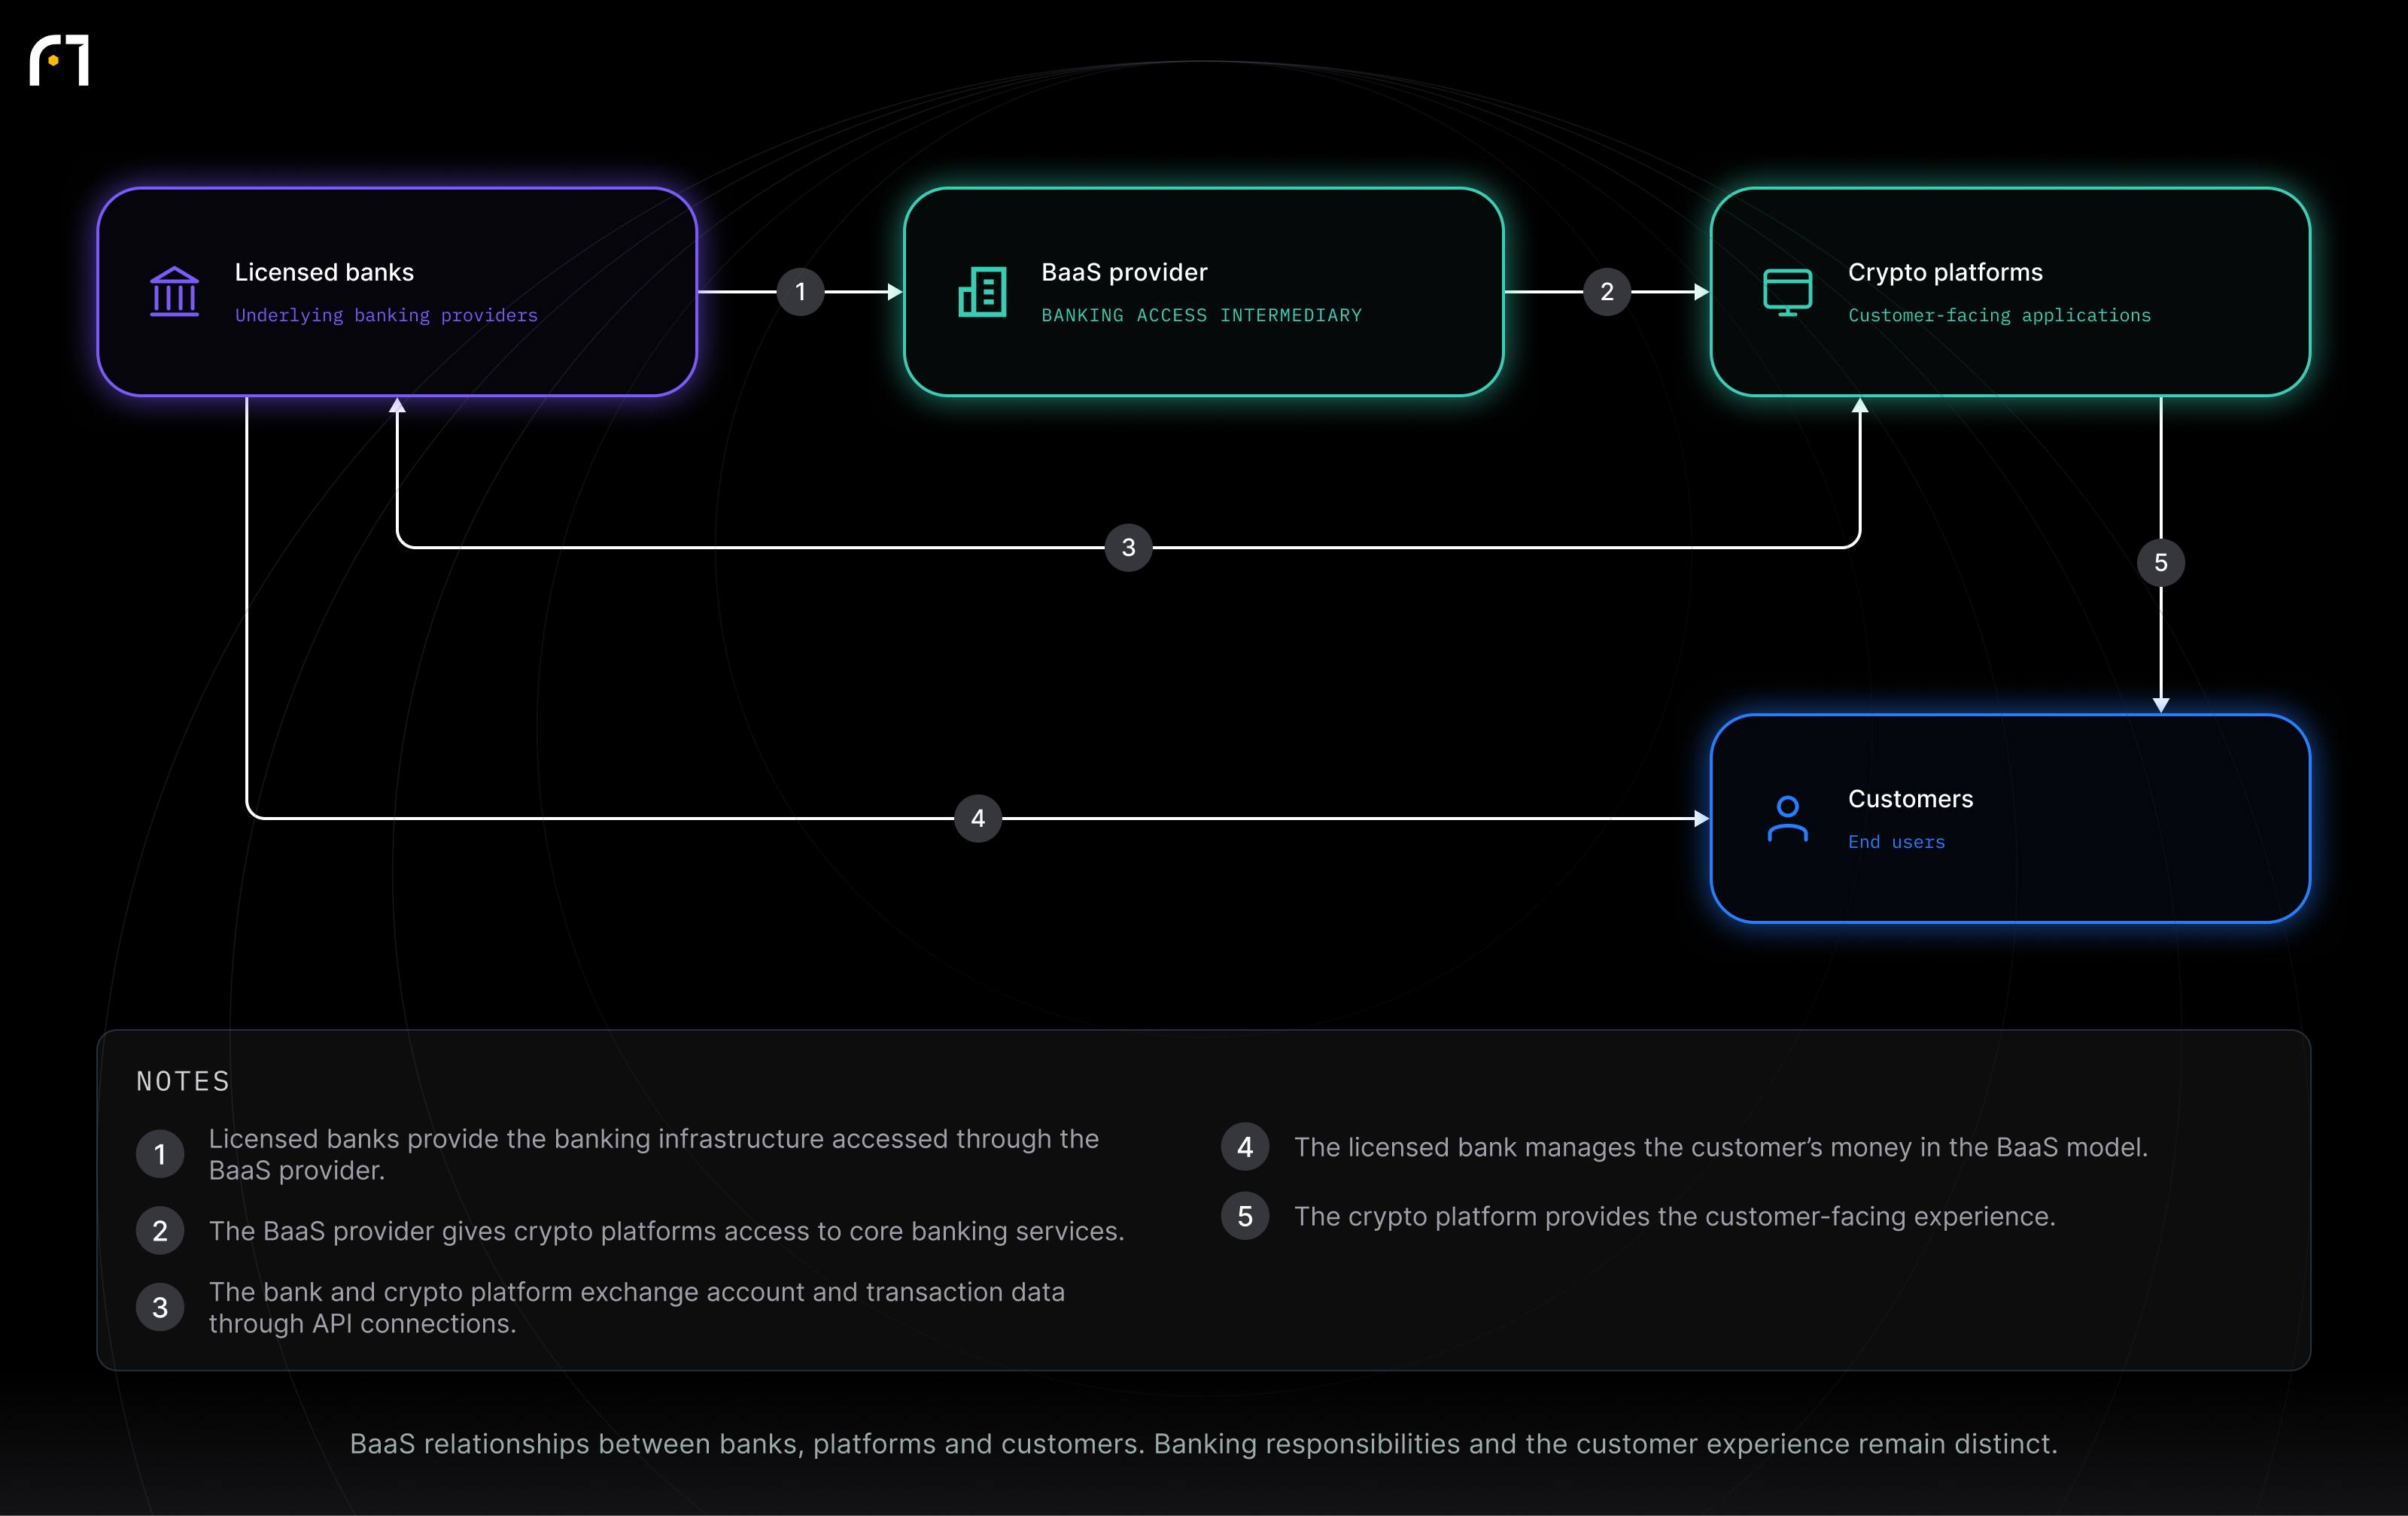This screenshot has height=1516, width=2408.
Task: Click the number 2 badge in the Notes list
Action: pos(160,1231)
